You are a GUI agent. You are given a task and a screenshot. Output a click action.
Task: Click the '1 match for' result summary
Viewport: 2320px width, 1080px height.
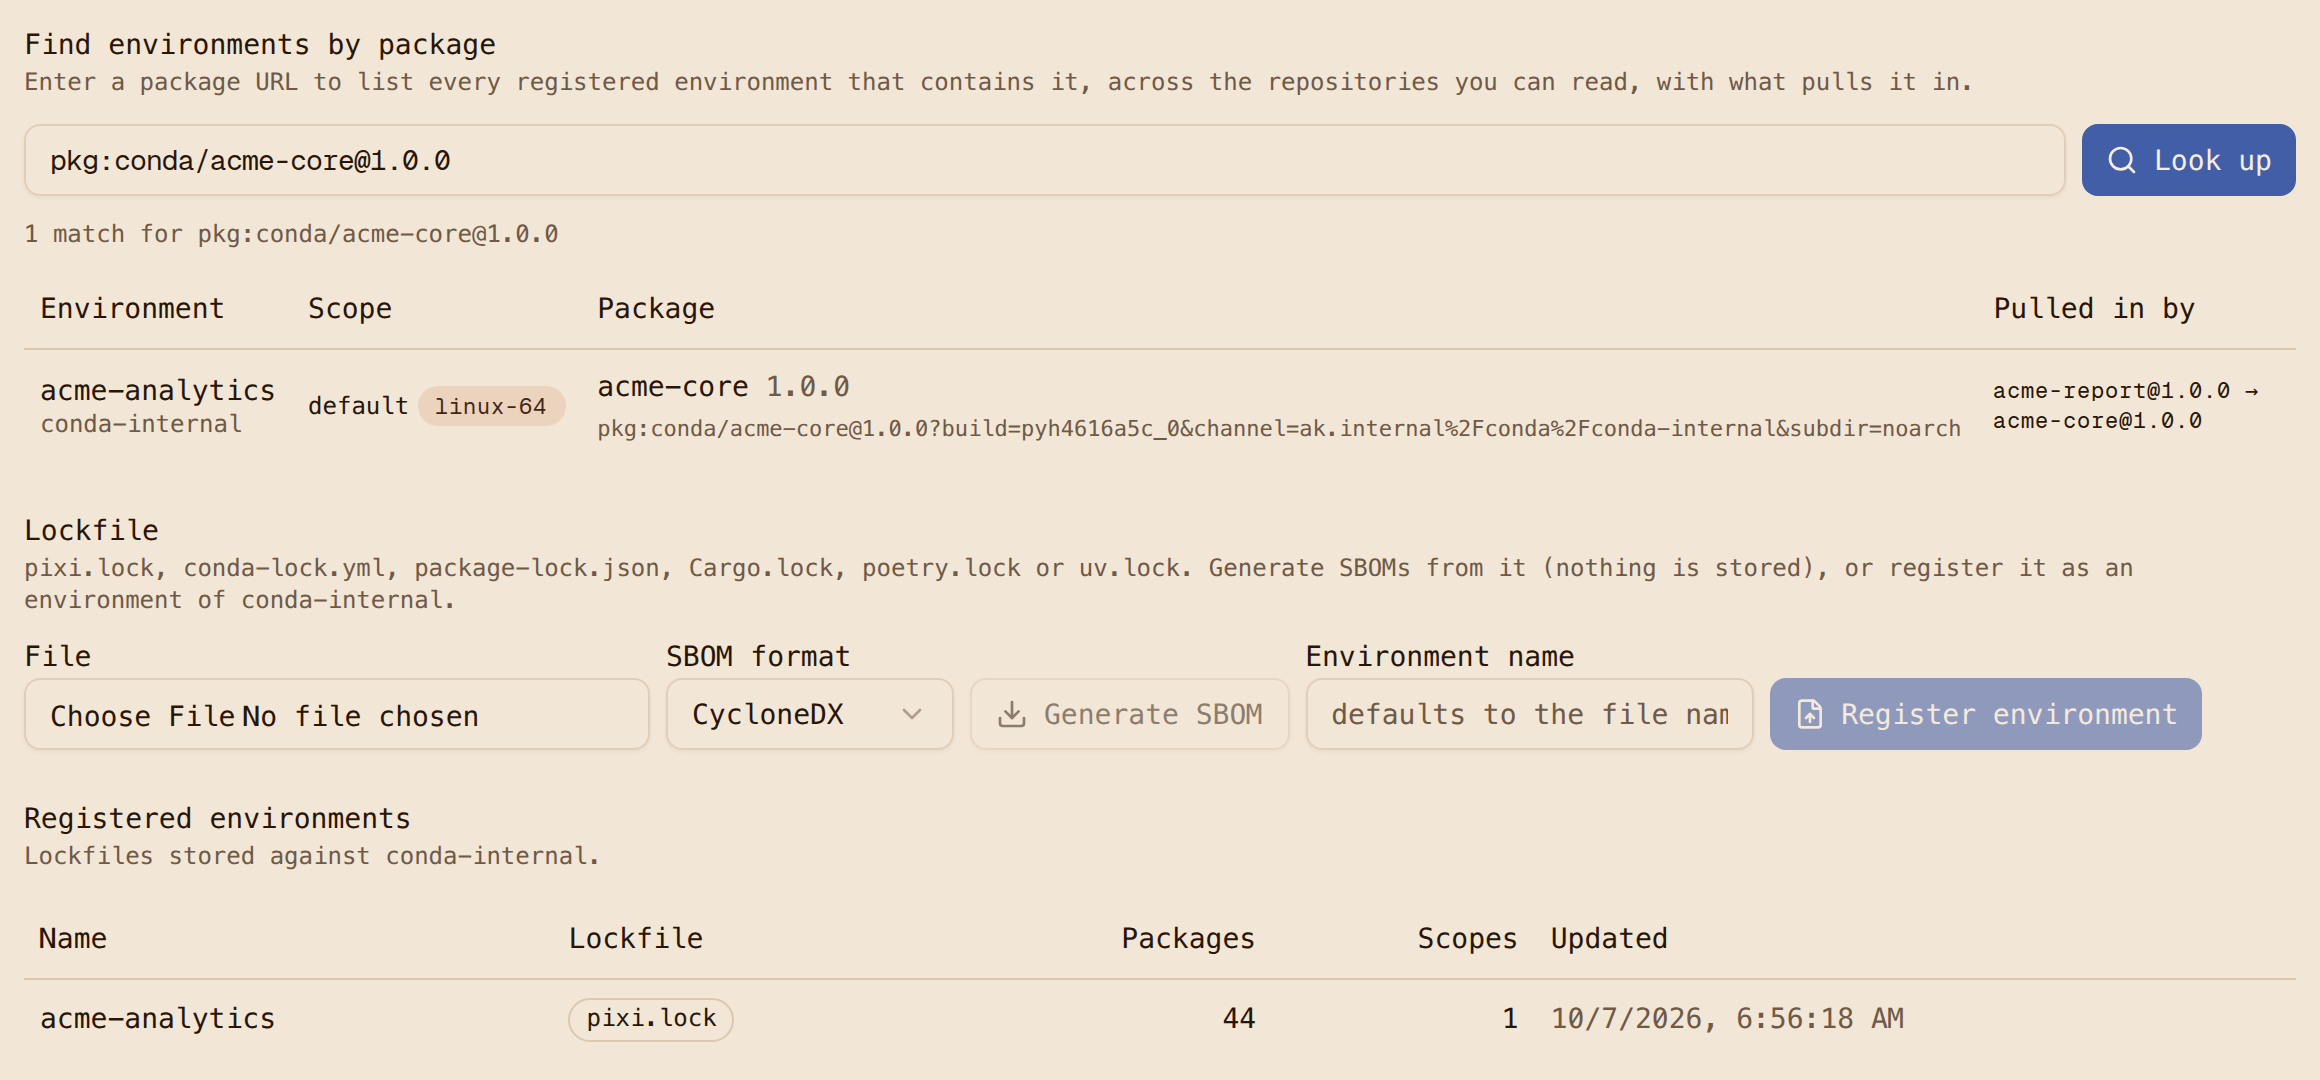[x=291, y=234]
